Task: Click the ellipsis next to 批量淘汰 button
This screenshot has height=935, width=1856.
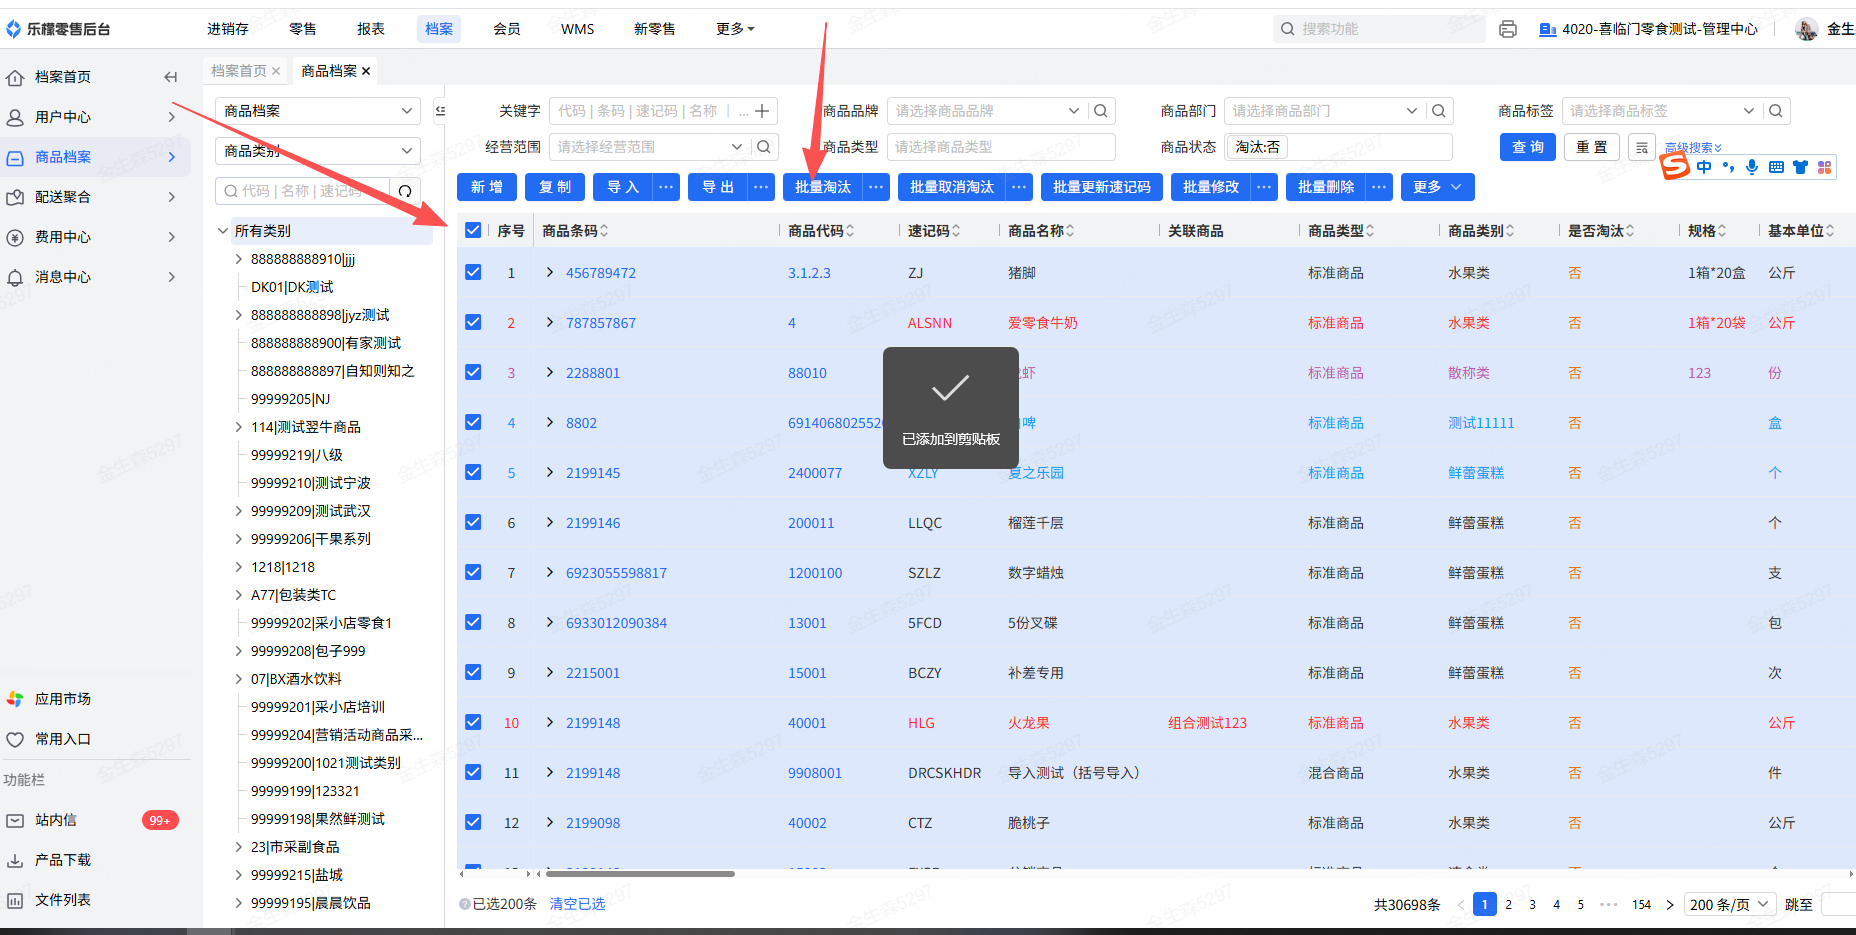Action: pyautogui.click(x=876, y=187)
